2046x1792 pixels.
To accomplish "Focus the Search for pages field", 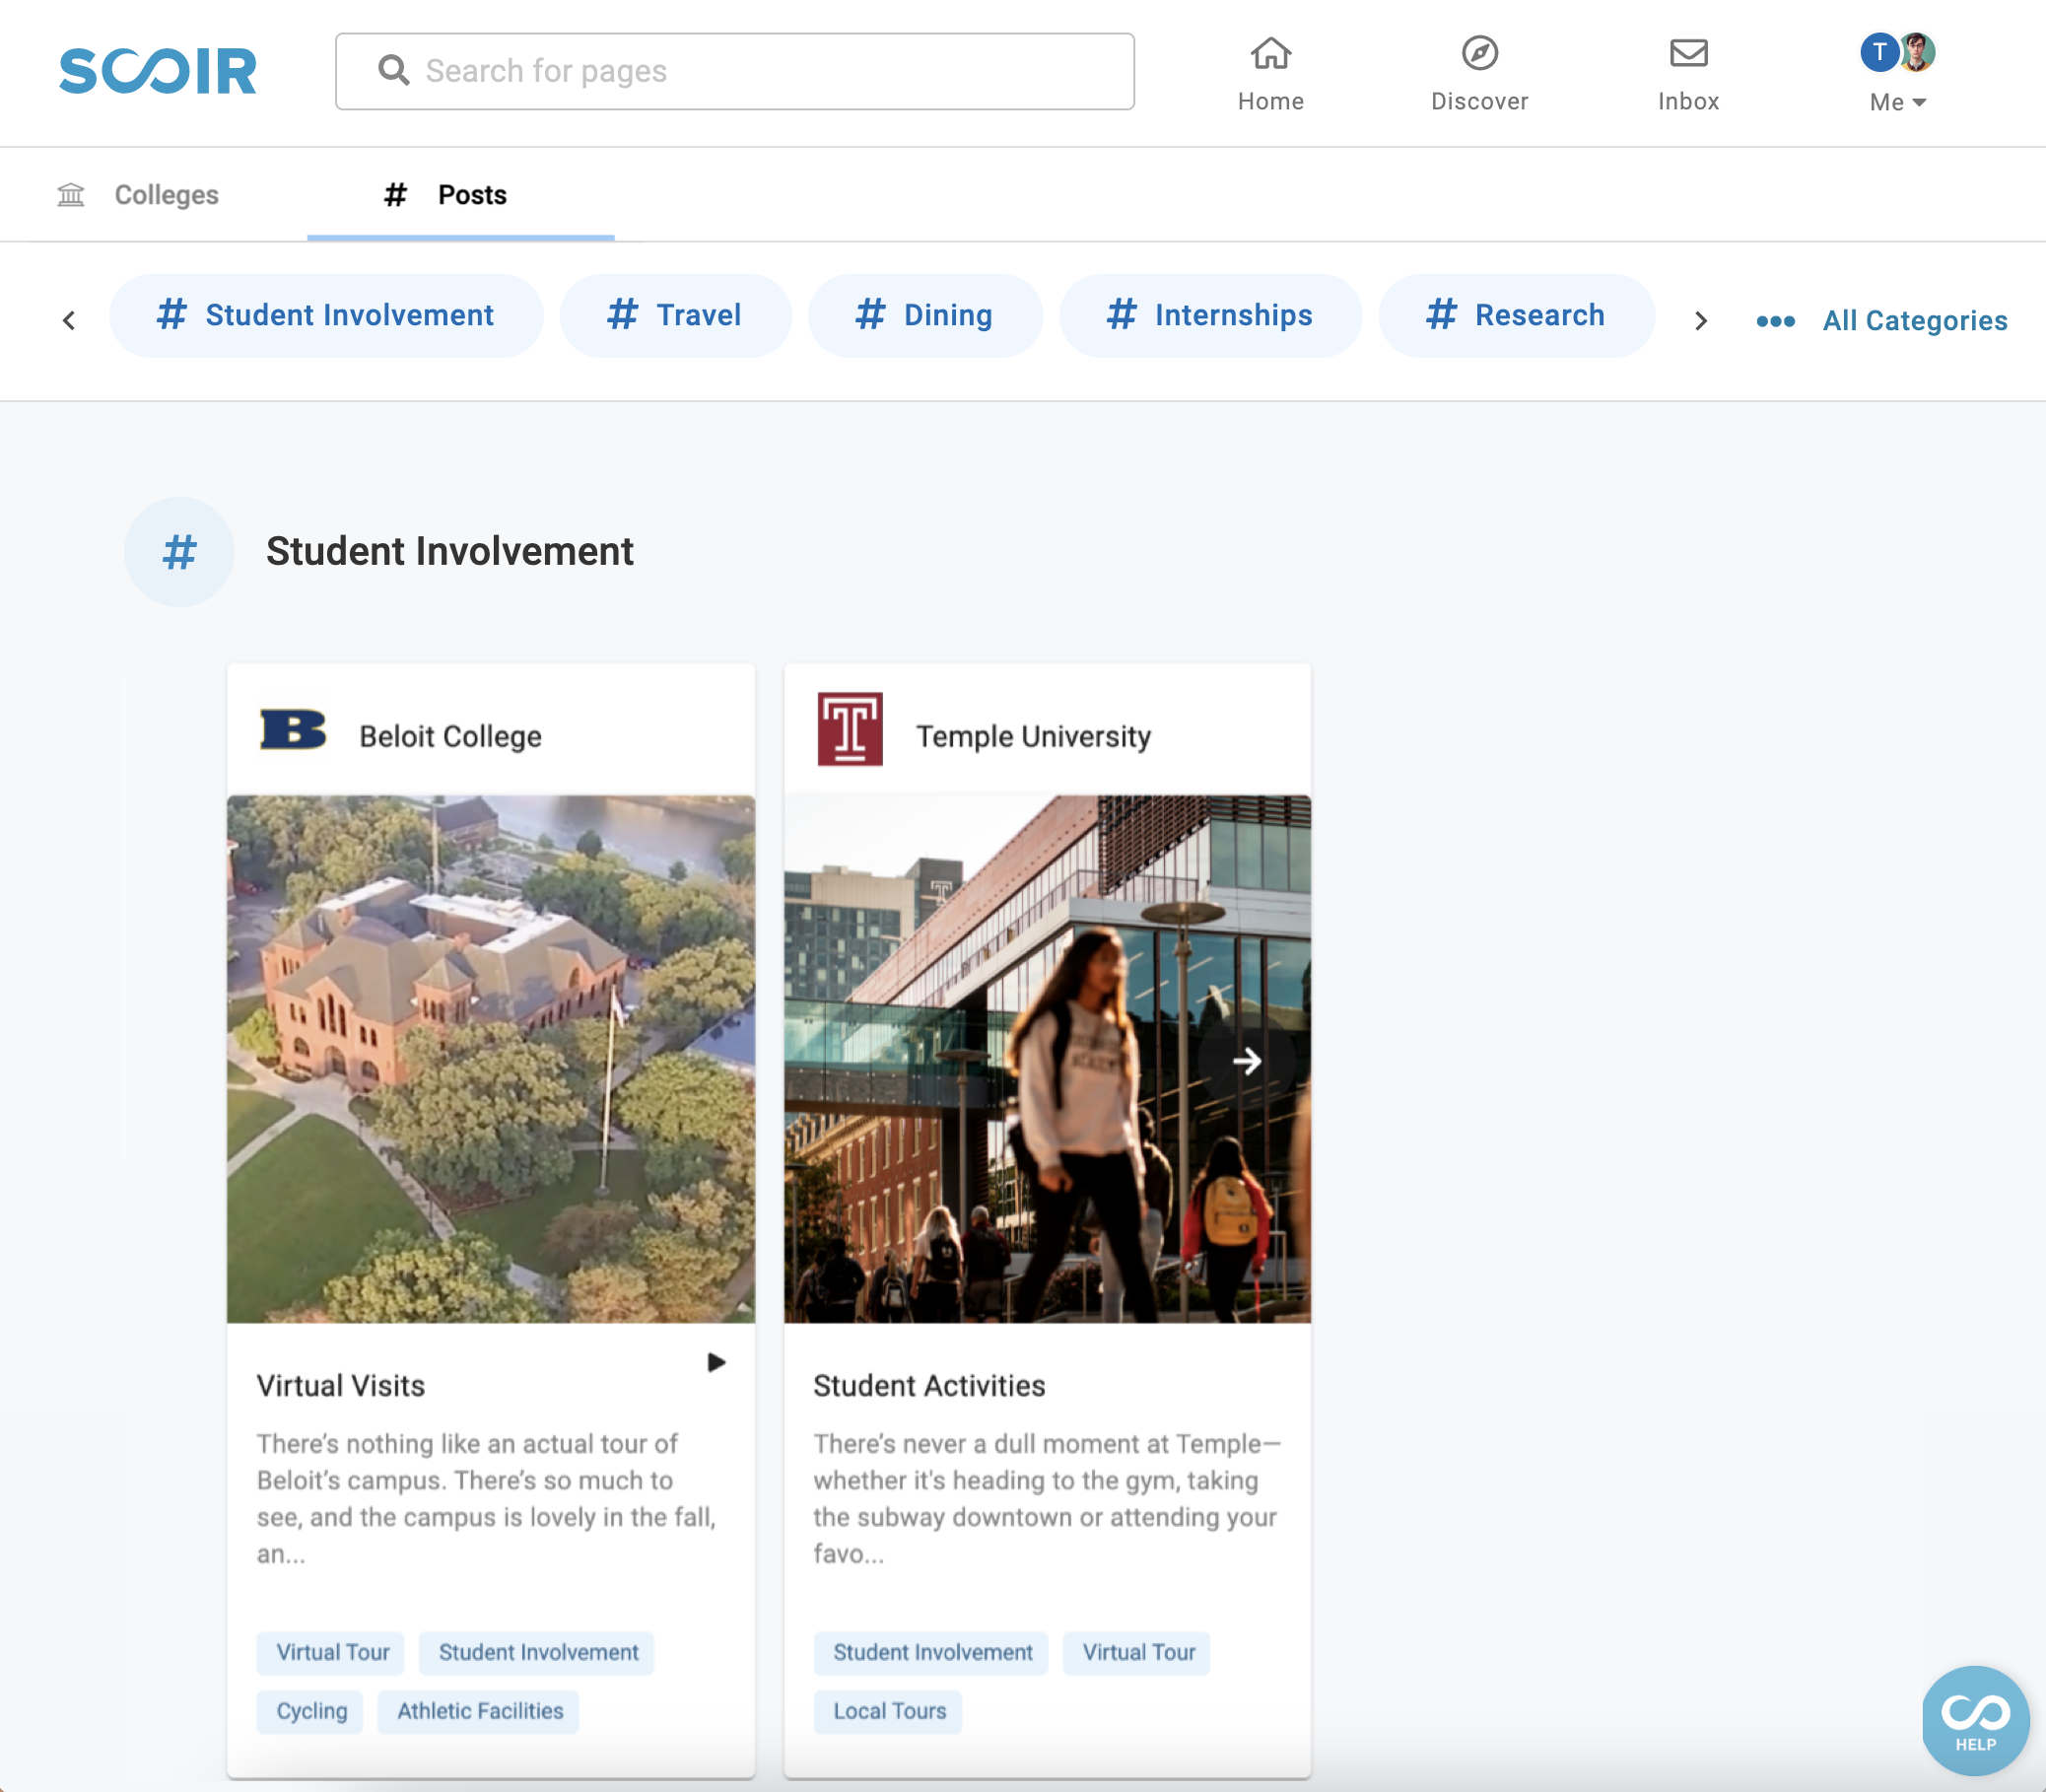I will [735, 71].
